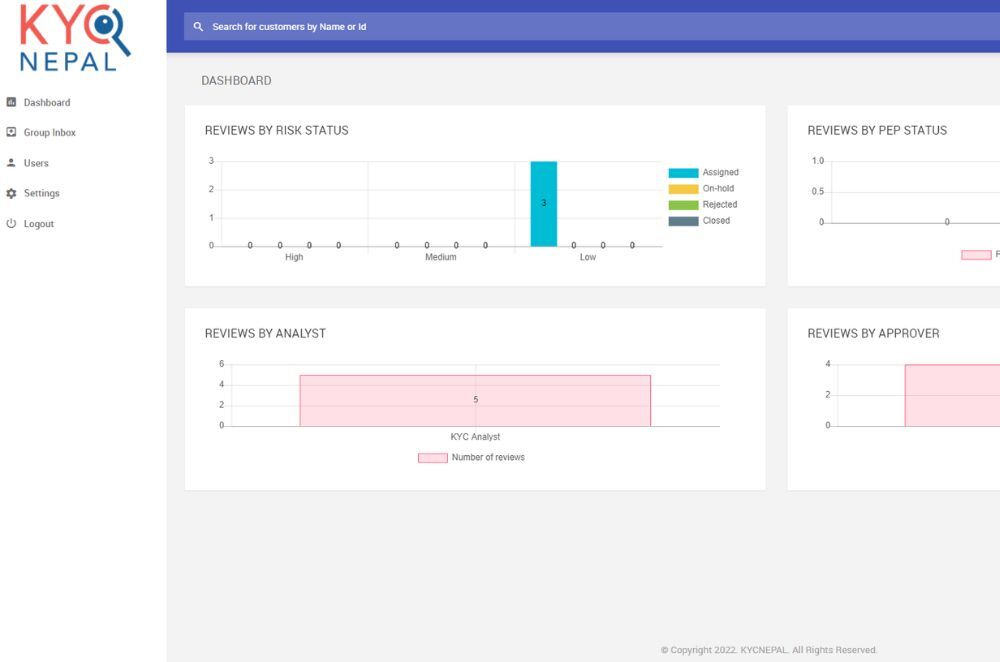Open the Group Inbox menu item
Screen dimensions: 1000x662
tap(50, 132)
